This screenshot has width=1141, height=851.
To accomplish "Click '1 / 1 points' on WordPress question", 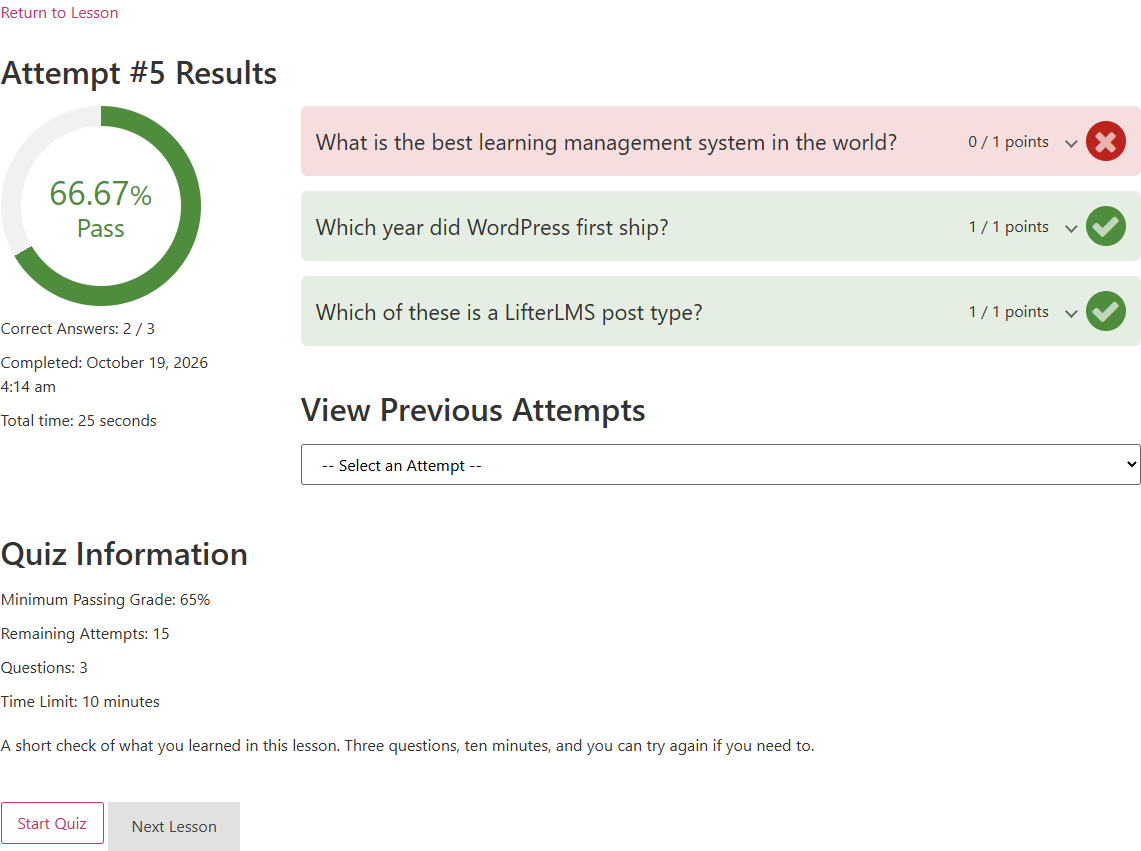I will coord(1008,227).
